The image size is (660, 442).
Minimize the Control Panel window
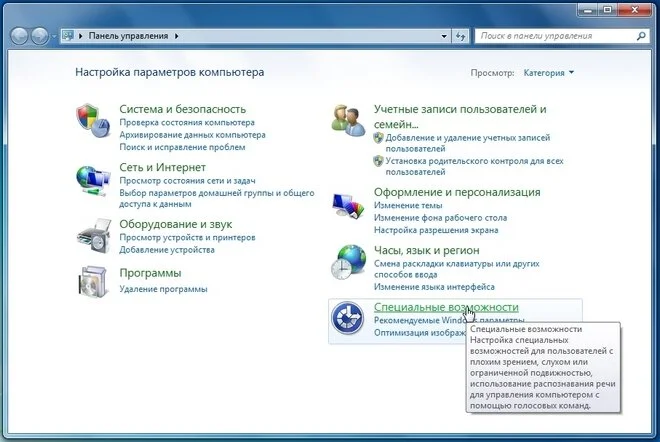pos(588,10)
